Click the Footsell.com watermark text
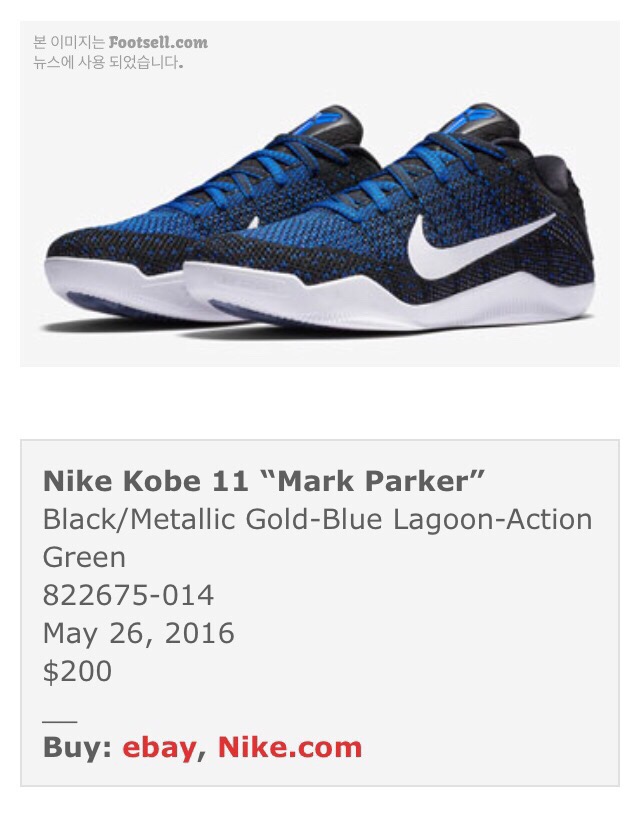The image size is (640, 814). (158, 43)
